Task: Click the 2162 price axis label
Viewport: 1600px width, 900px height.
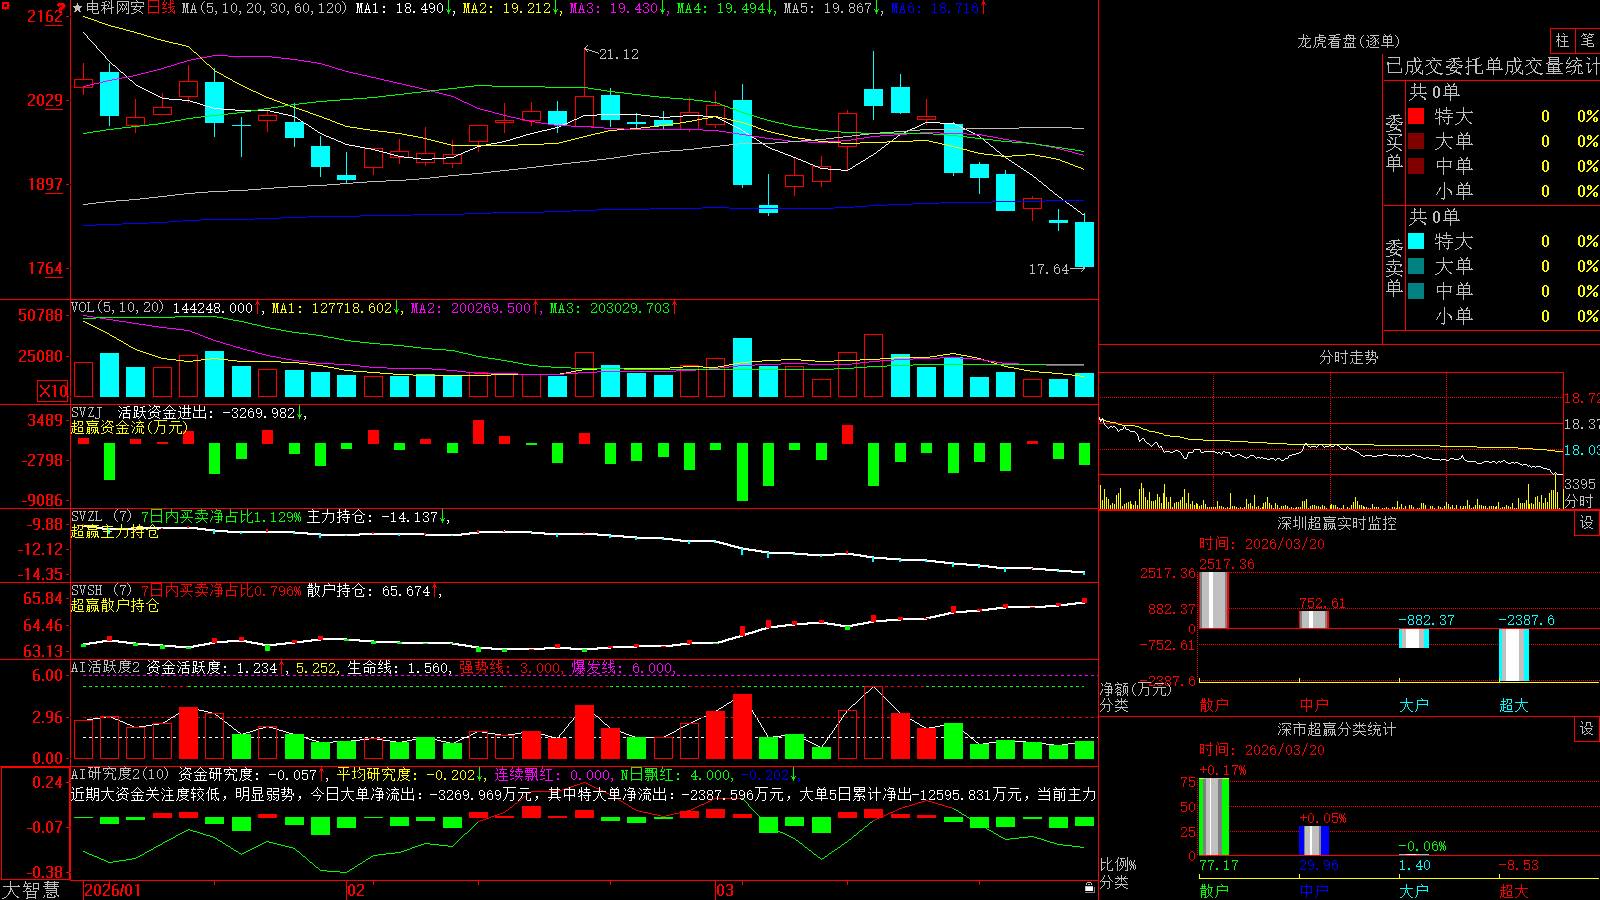Action: [45, 16]
